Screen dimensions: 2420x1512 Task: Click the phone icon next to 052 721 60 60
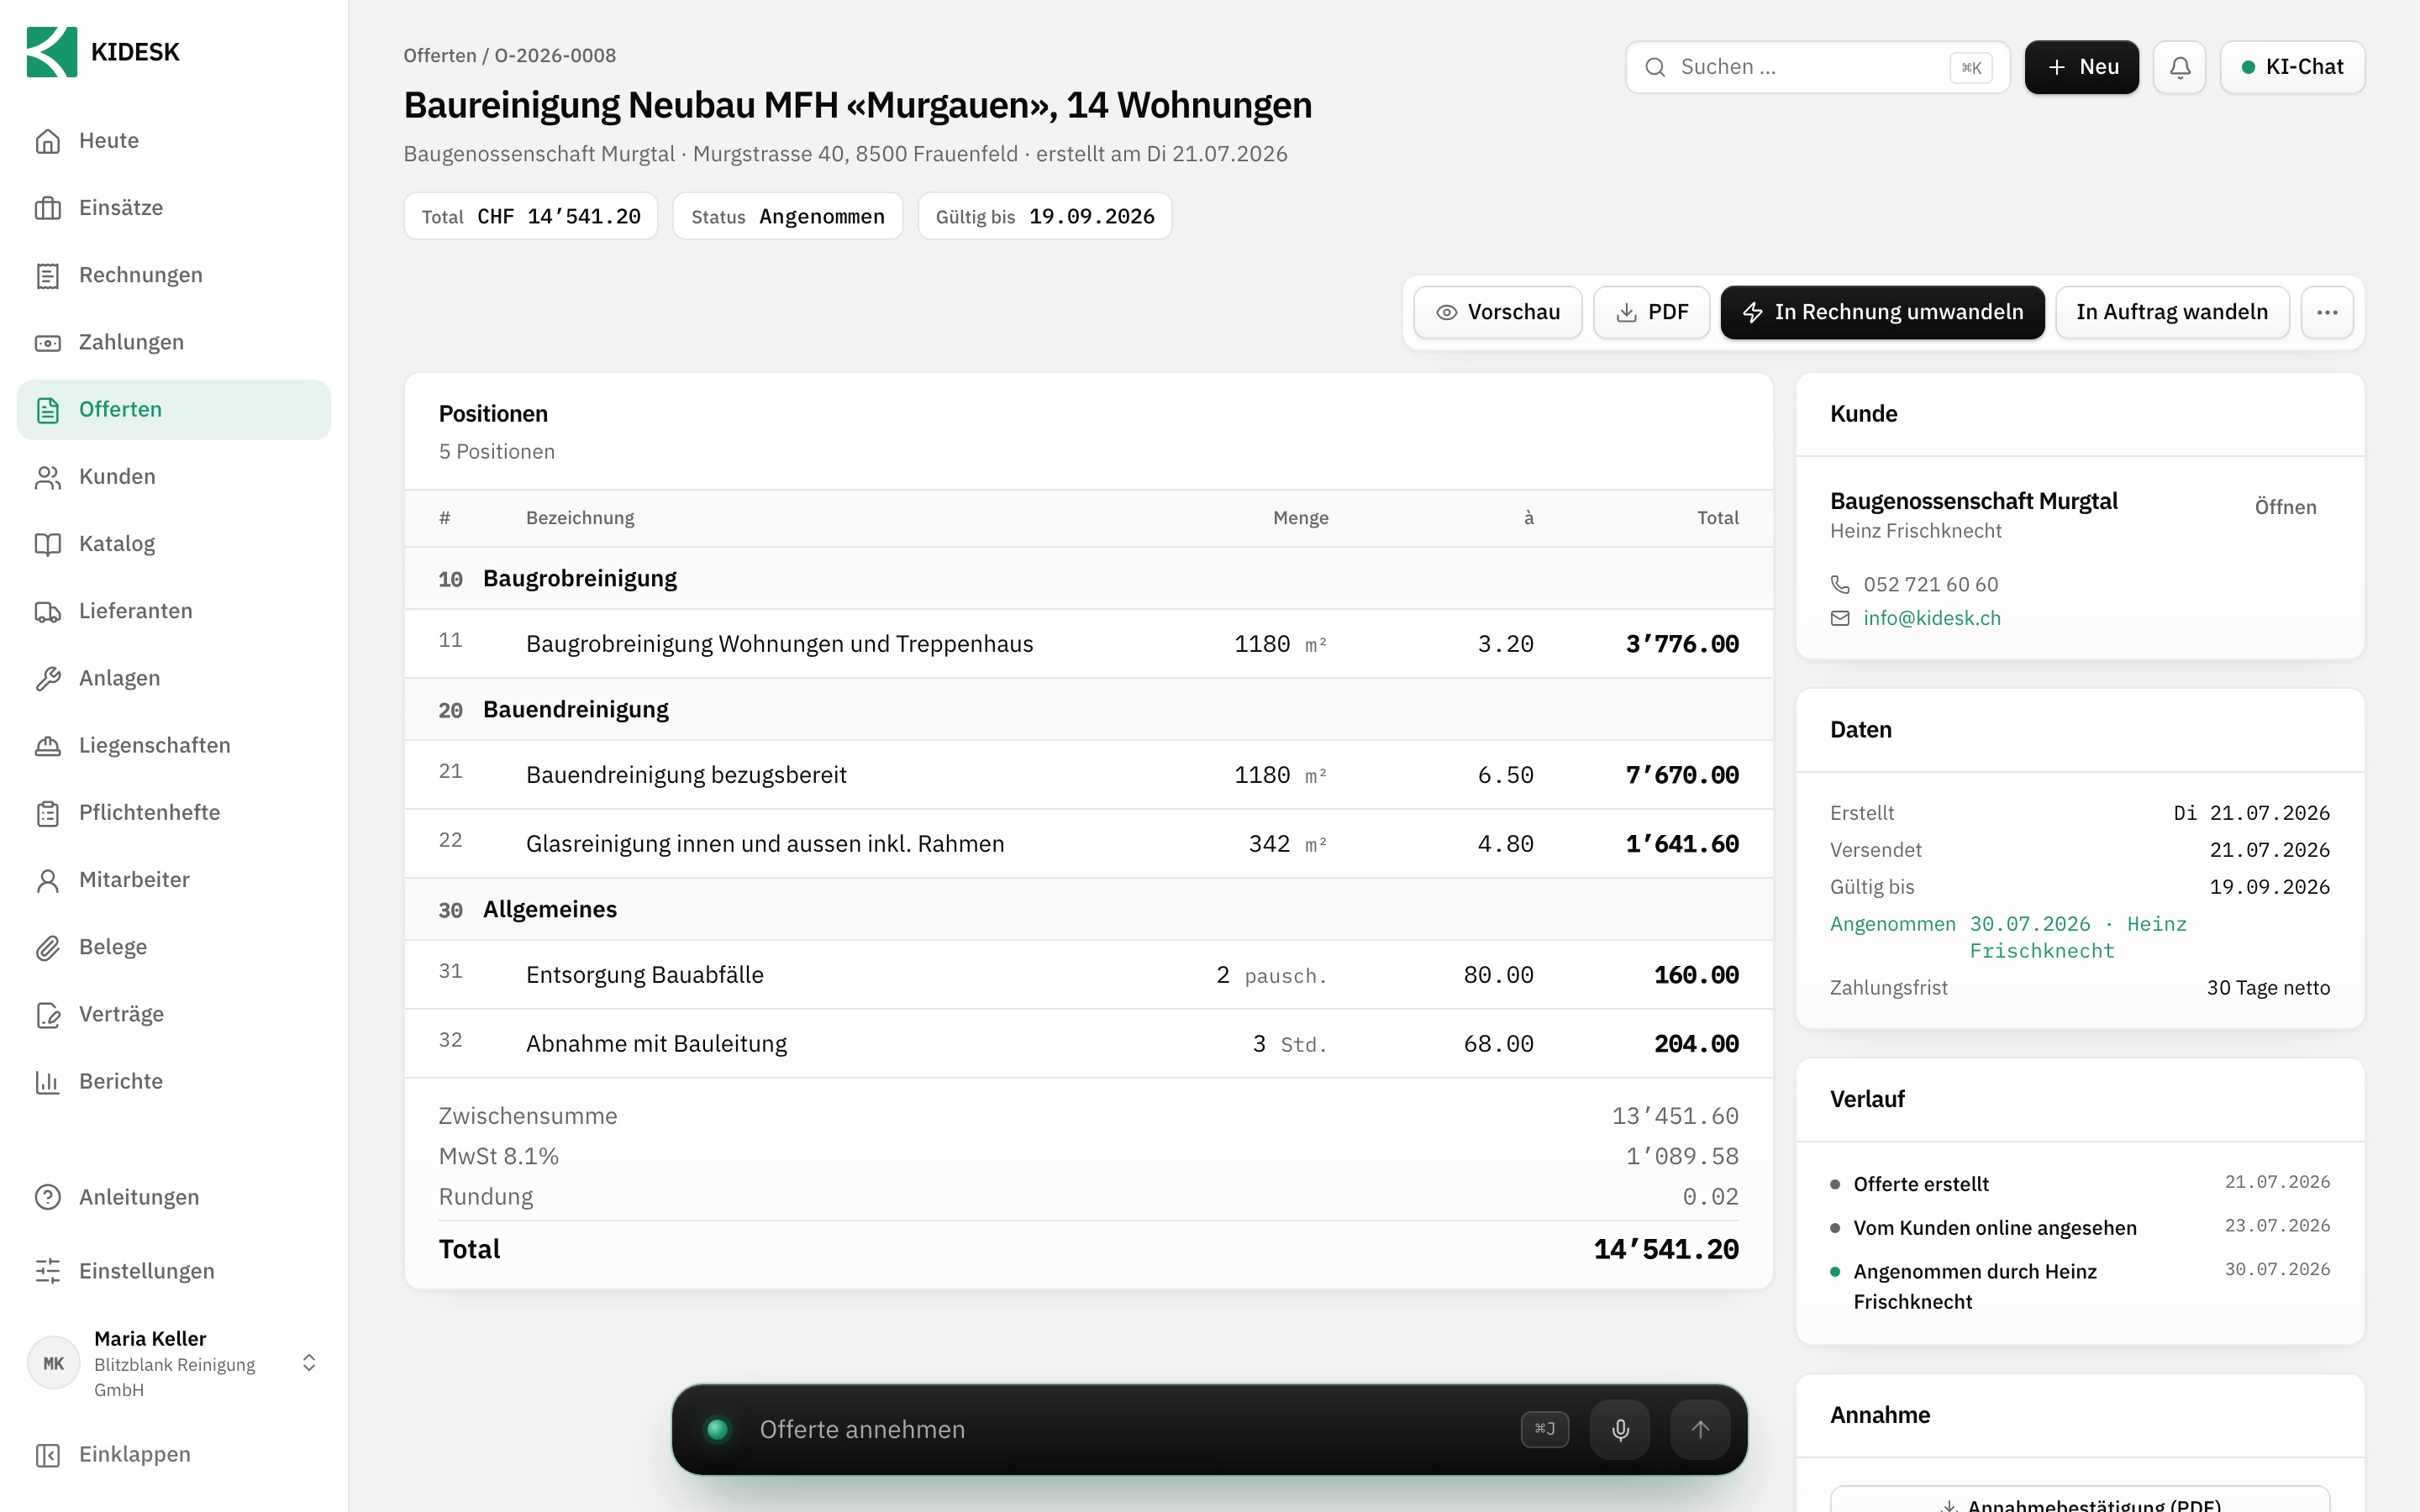(x=1840, y=584)
